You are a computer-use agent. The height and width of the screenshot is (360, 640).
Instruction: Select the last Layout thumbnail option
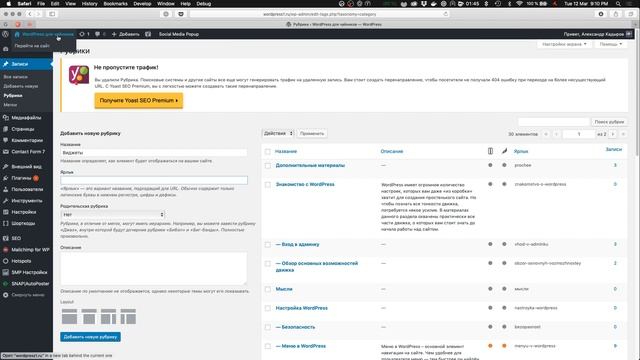point(128,316)
